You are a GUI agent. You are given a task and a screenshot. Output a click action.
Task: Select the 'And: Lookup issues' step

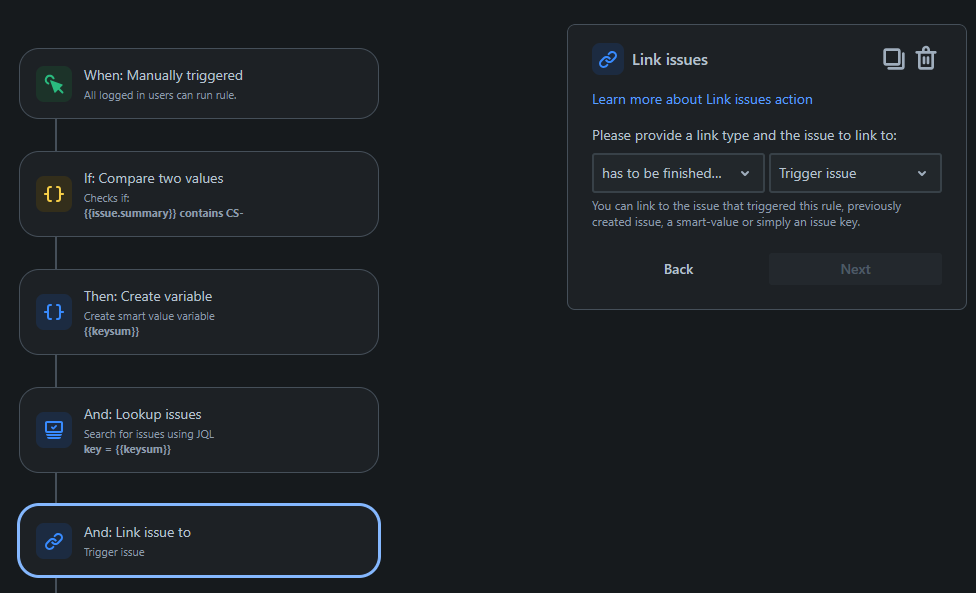click(199, 430)
